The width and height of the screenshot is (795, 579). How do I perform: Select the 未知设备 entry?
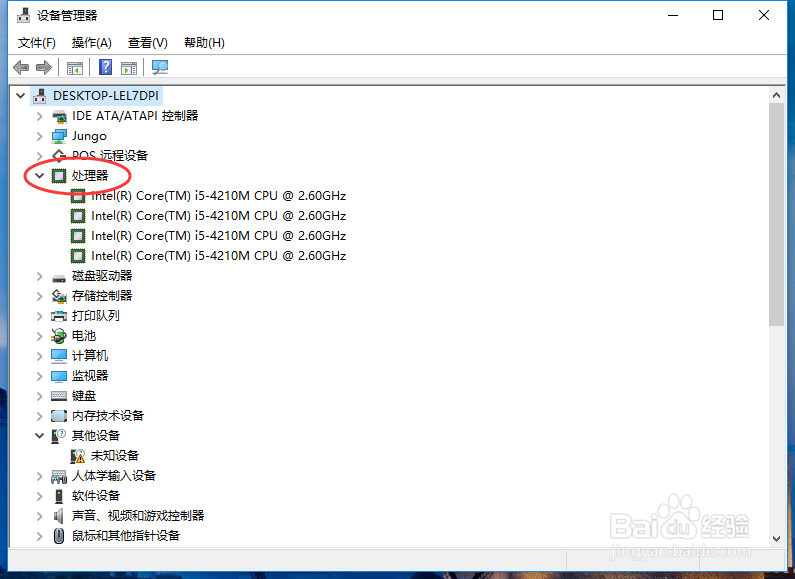click(115, 456)
